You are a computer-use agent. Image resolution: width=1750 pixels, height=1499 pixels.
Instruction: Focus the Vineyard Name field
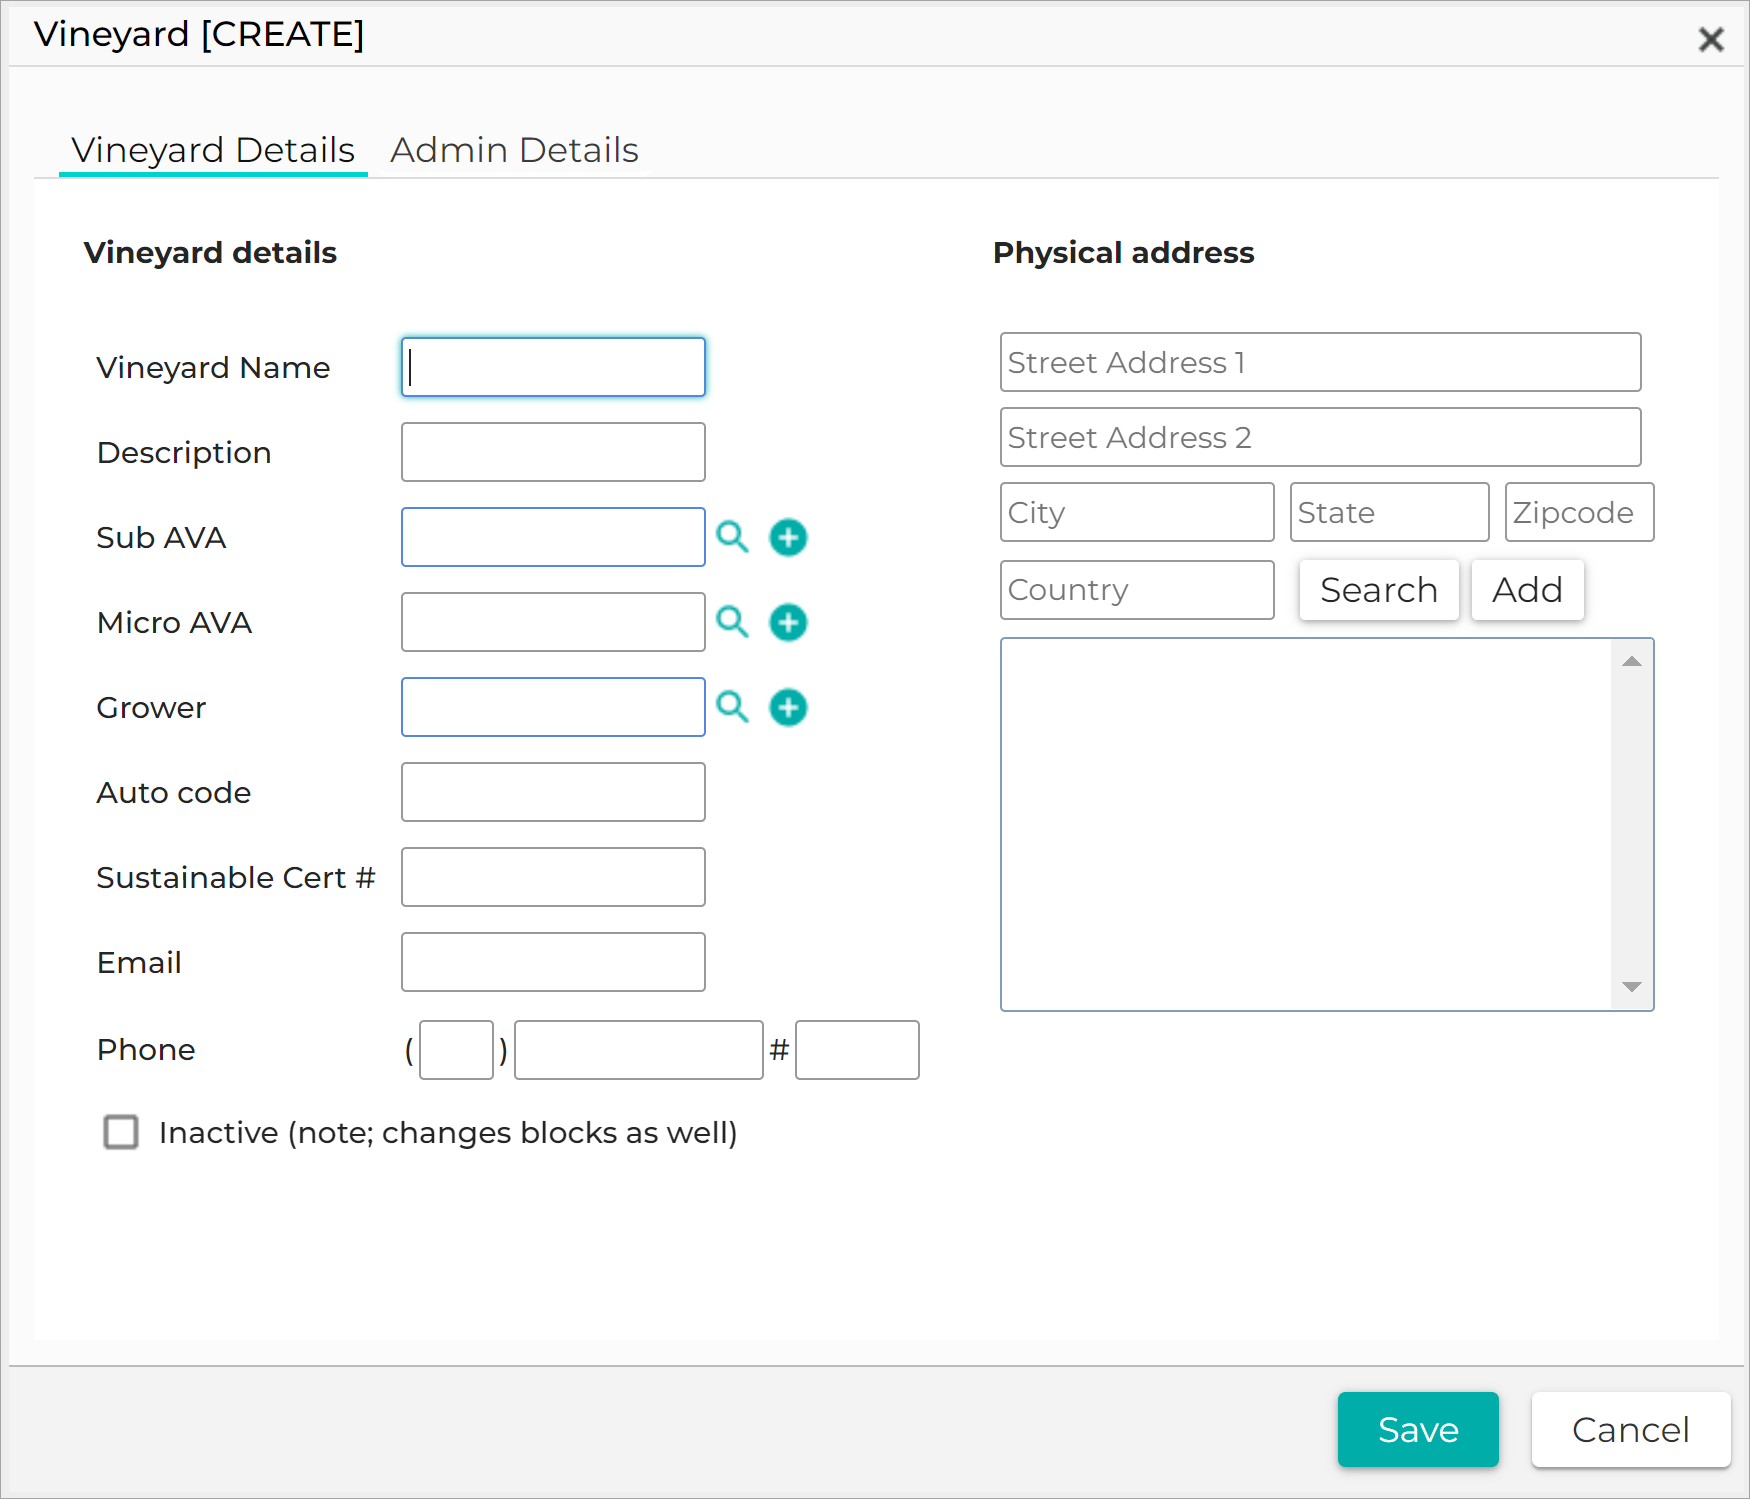point(553,367)
